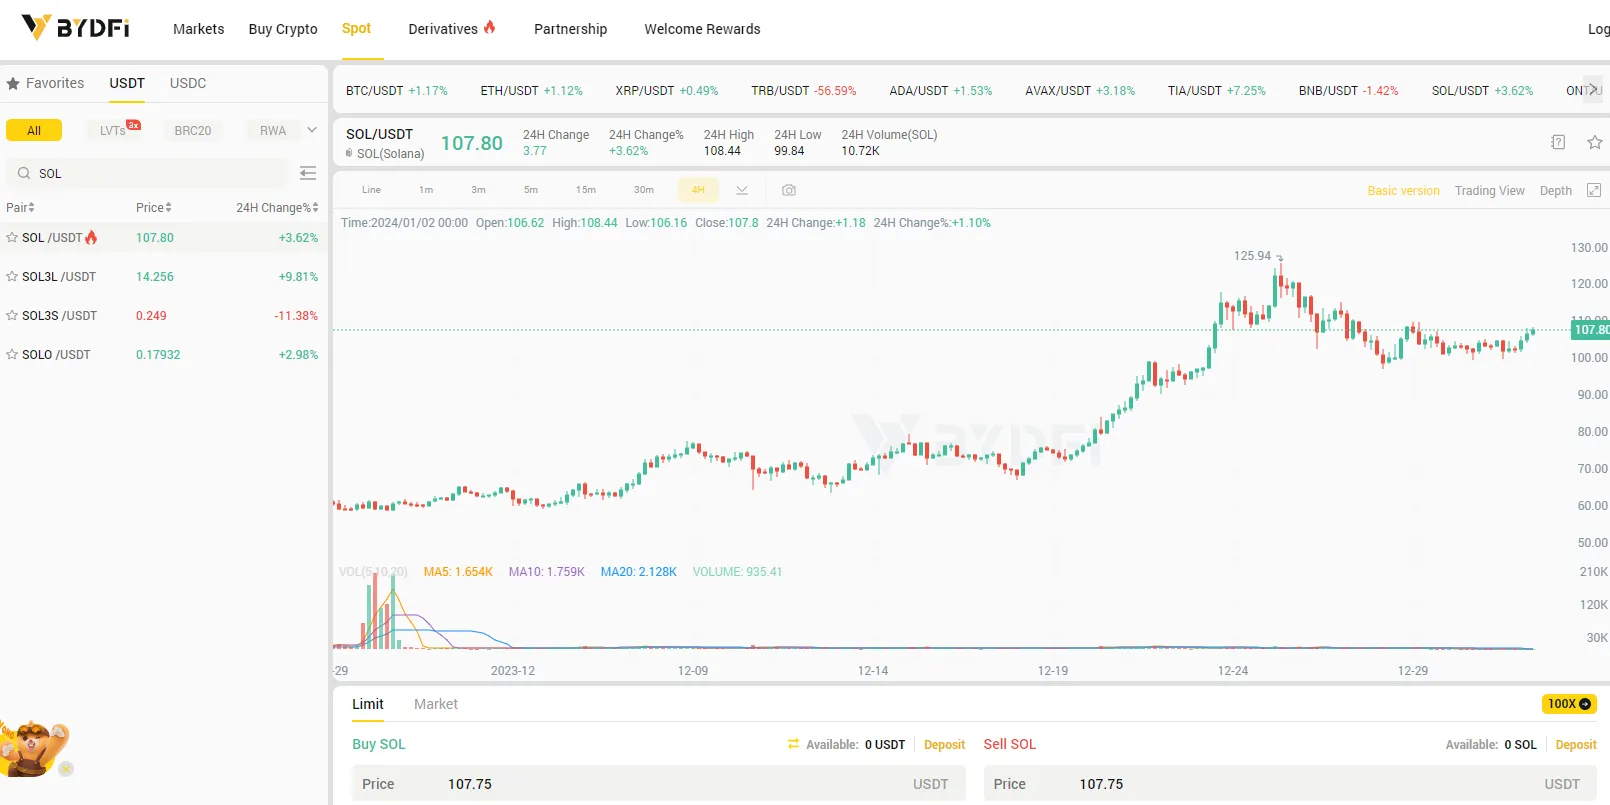This screenshot has width=1610, height=805.
Task: Take a chart screenshot with camera icon
Action: pos(789,190)
